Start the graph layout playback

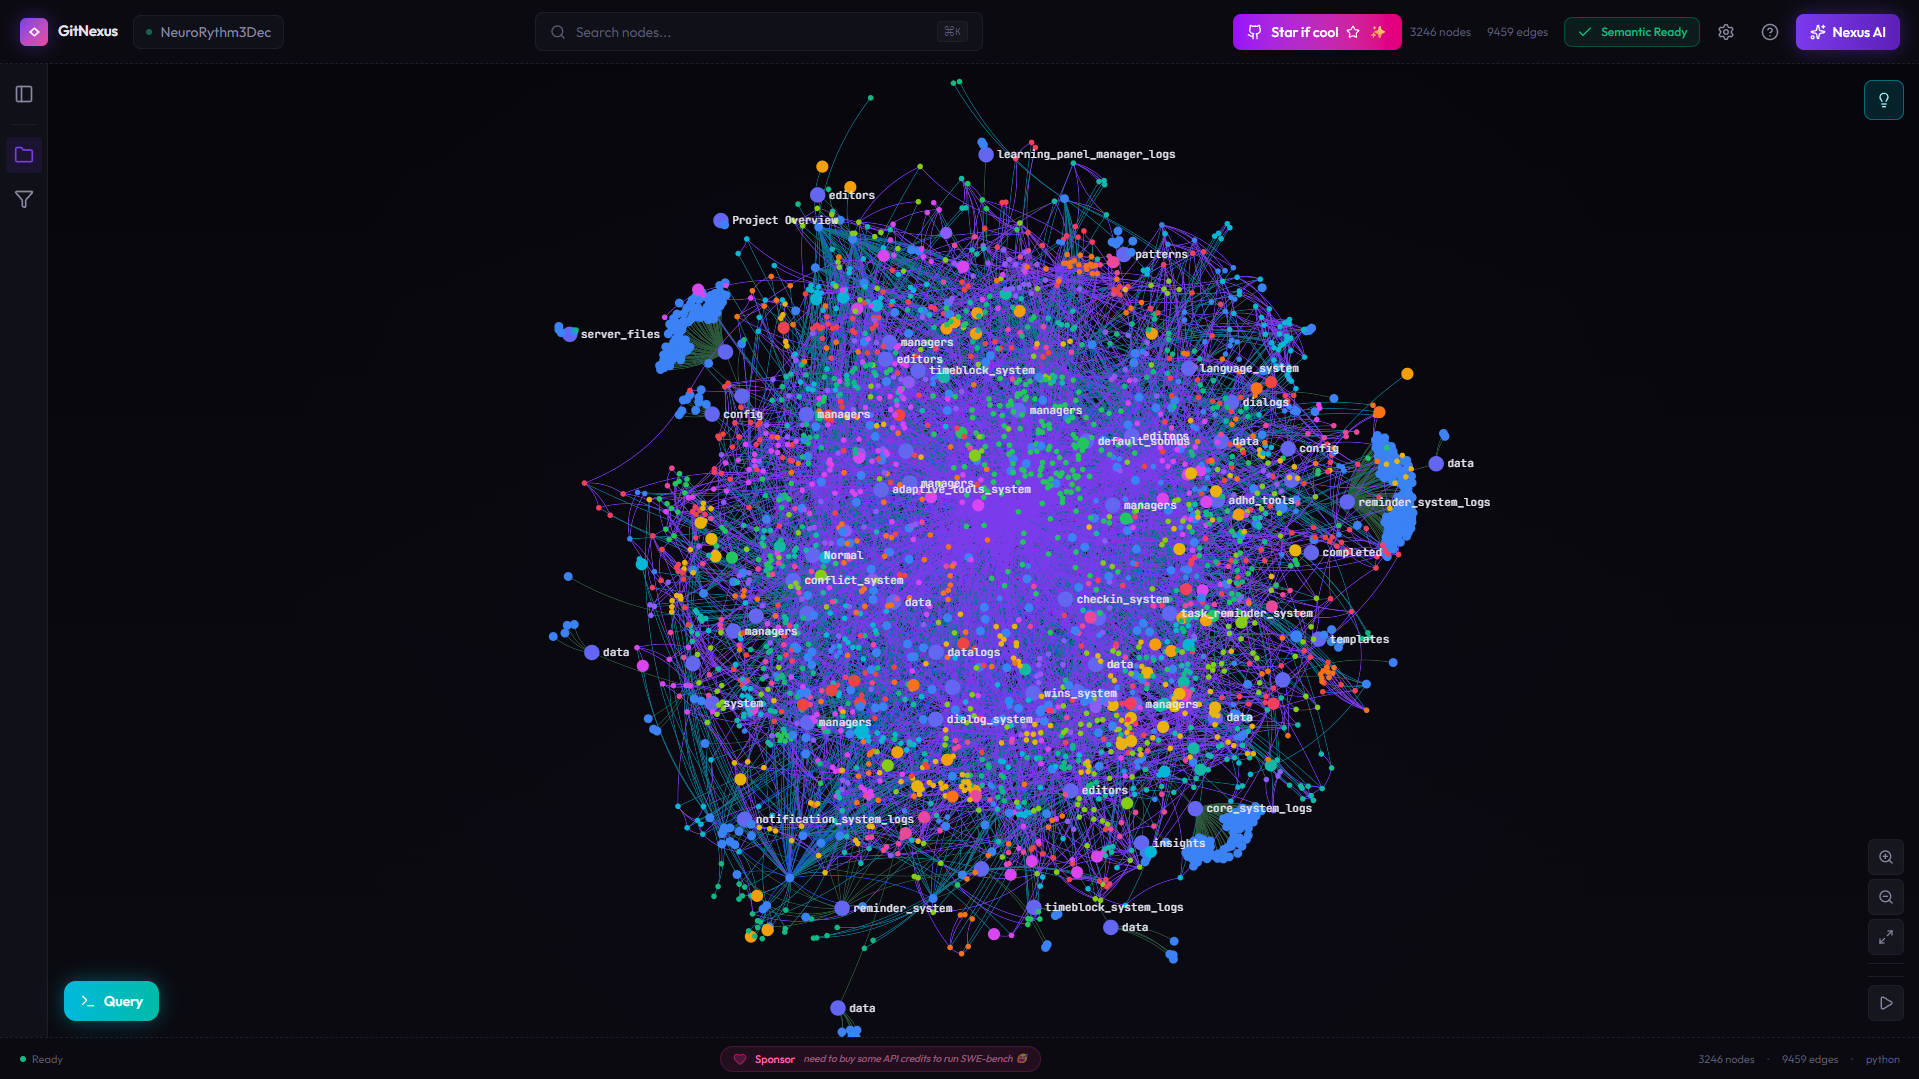pyautogui.click(x=1885, y=1002)
